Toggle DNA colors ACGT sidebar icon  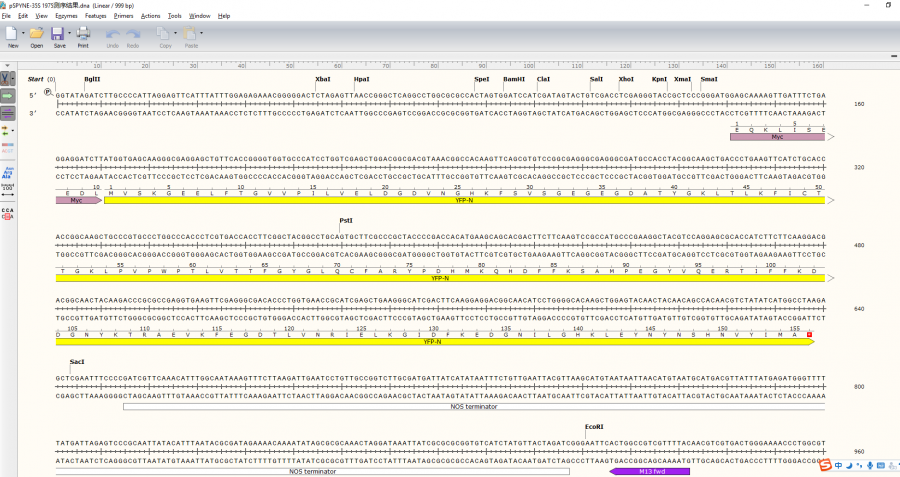tap(7, 148)
